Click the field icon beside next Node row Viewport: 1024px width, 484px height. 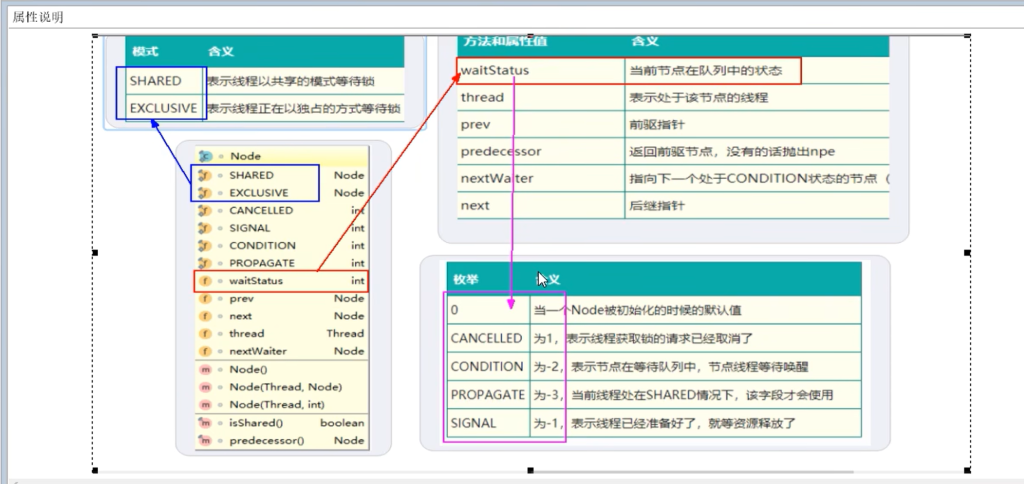[205, 316]
